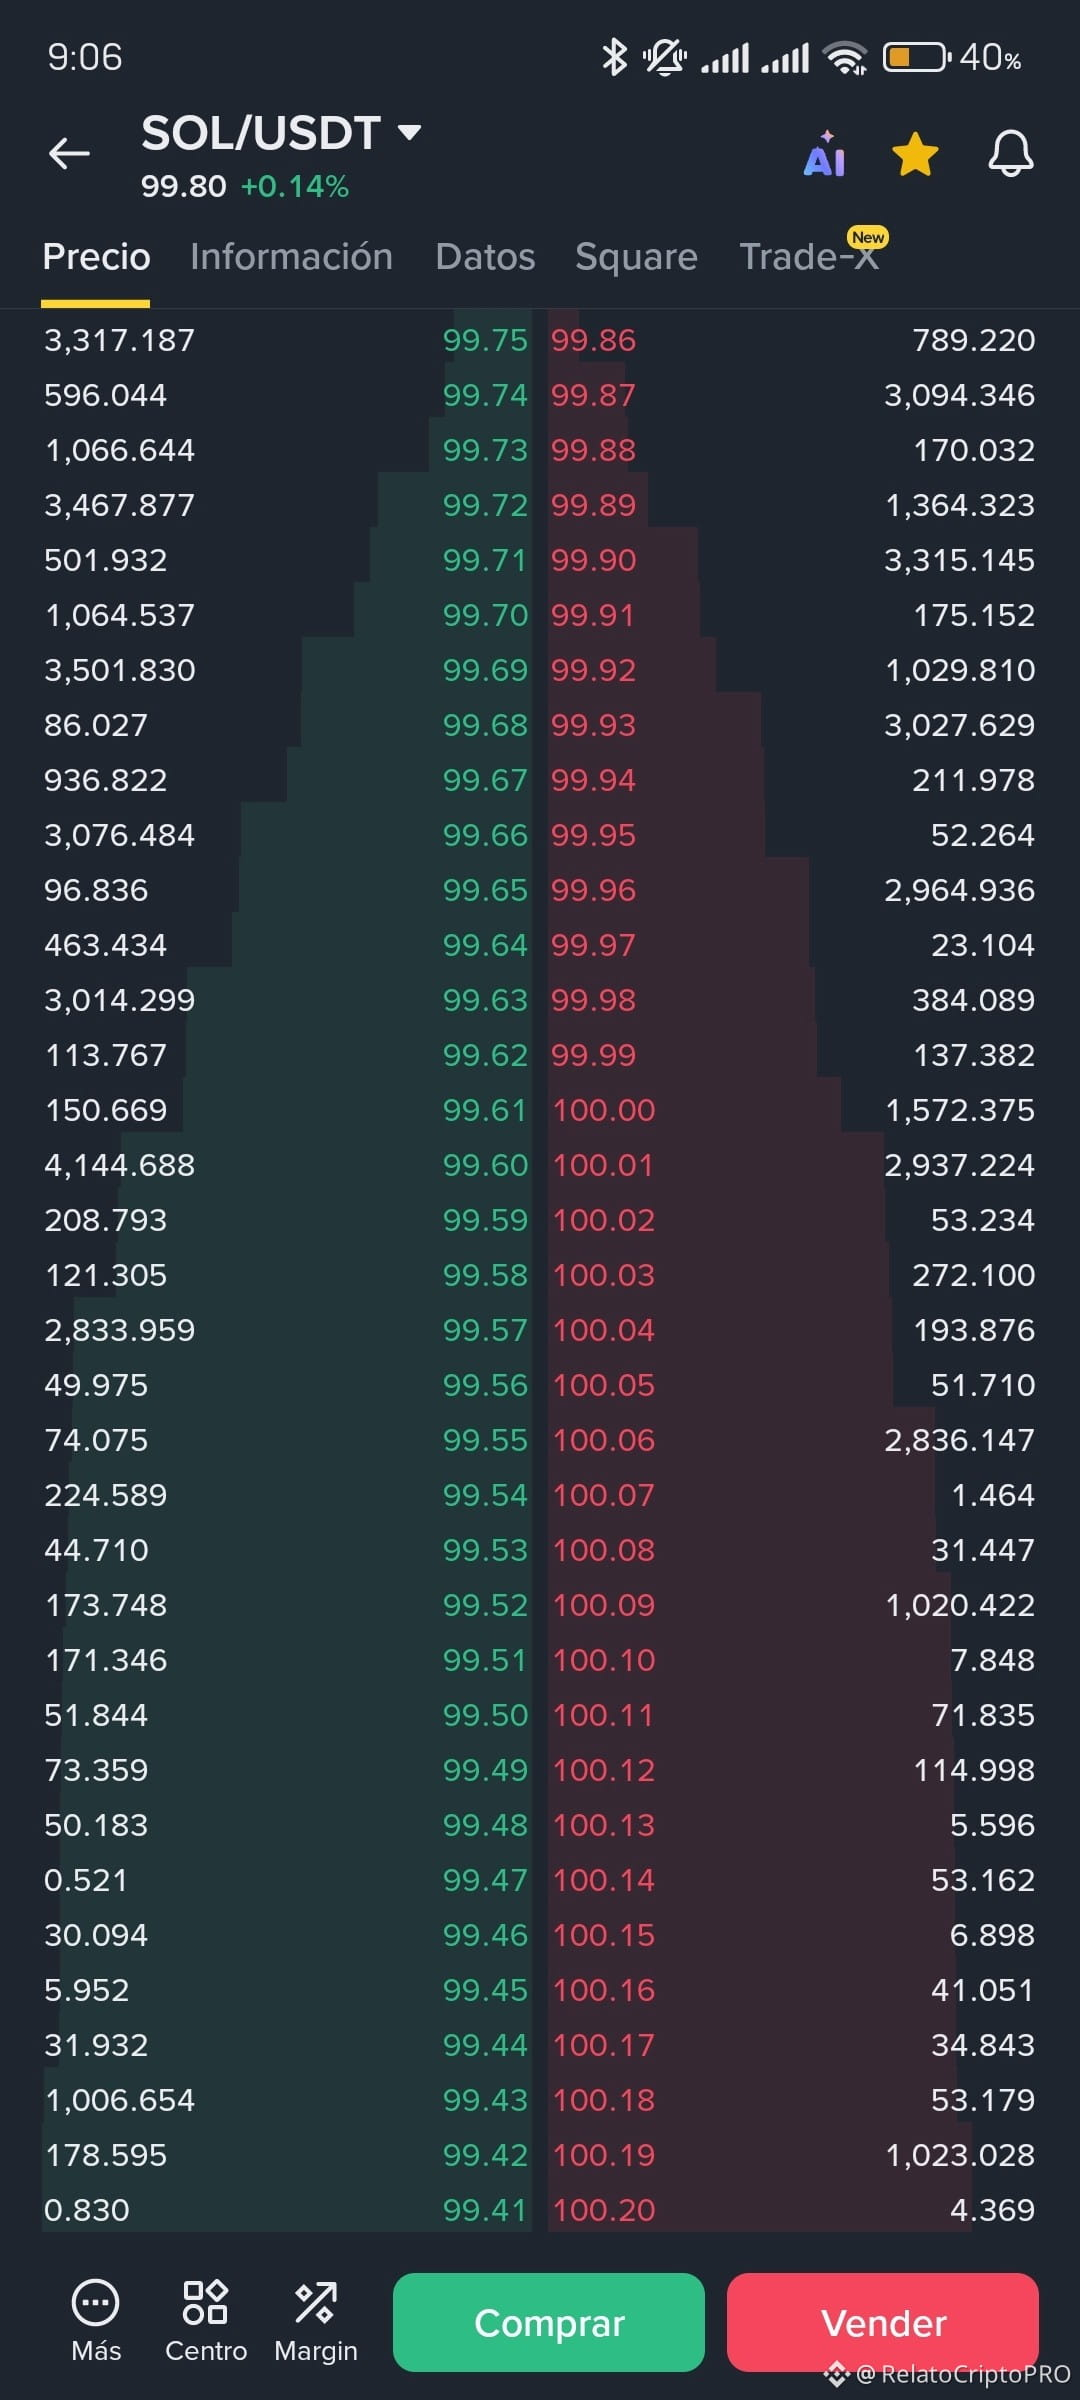The image size is (1080, 2400).
Task: Select the 100.00 ask price row
Action: [794, 1110]
